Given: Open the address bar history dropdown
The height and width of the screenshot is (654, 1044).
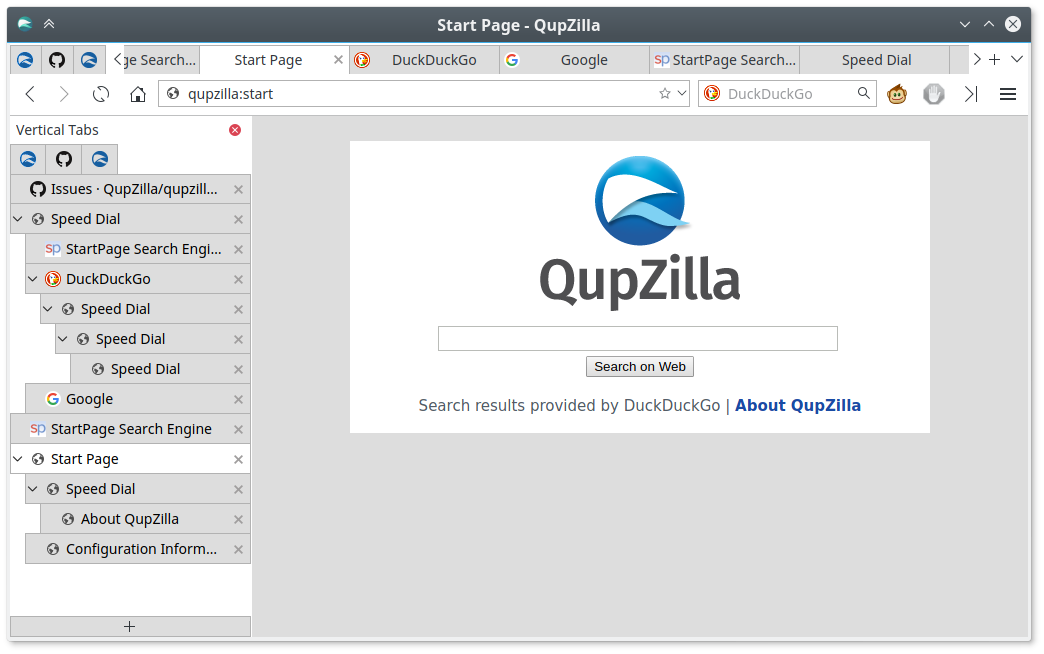Looking at the screenshot, I should (x=682, y=94).
